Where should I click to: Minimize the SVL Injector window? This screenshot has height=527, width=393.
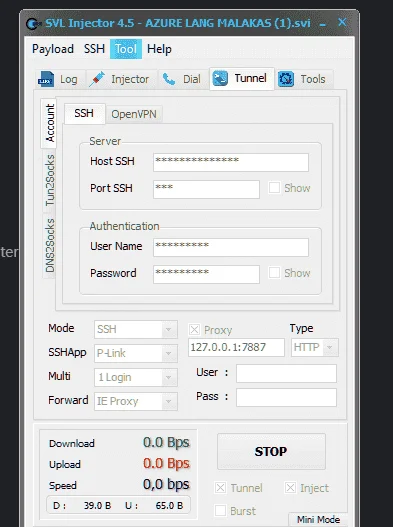click(322, 24)
